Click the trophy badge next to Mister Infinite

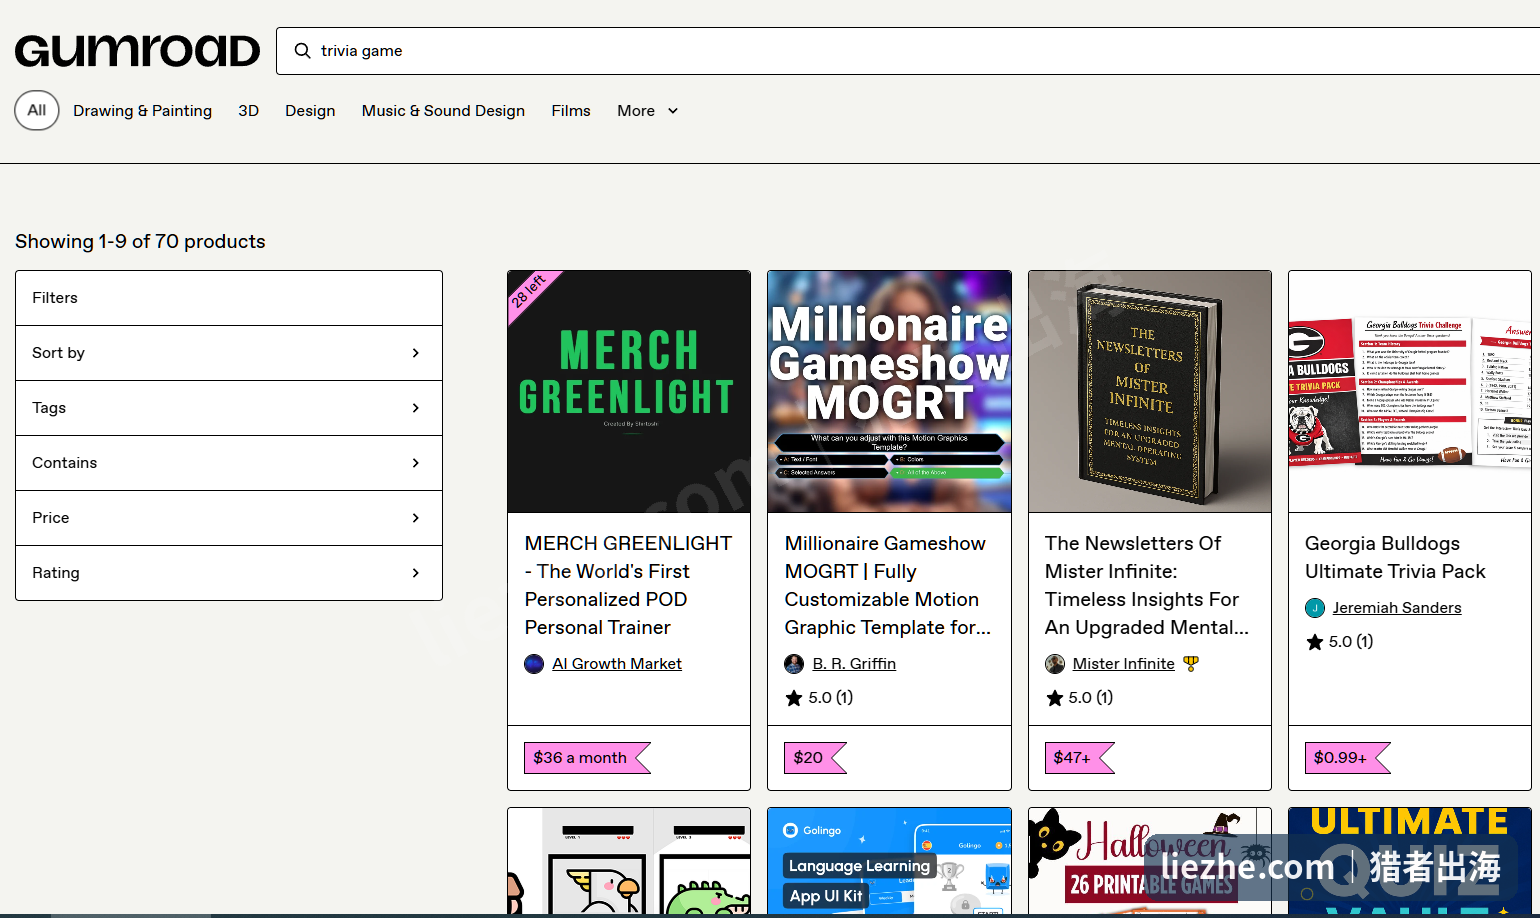click(x=1190, y=664)
